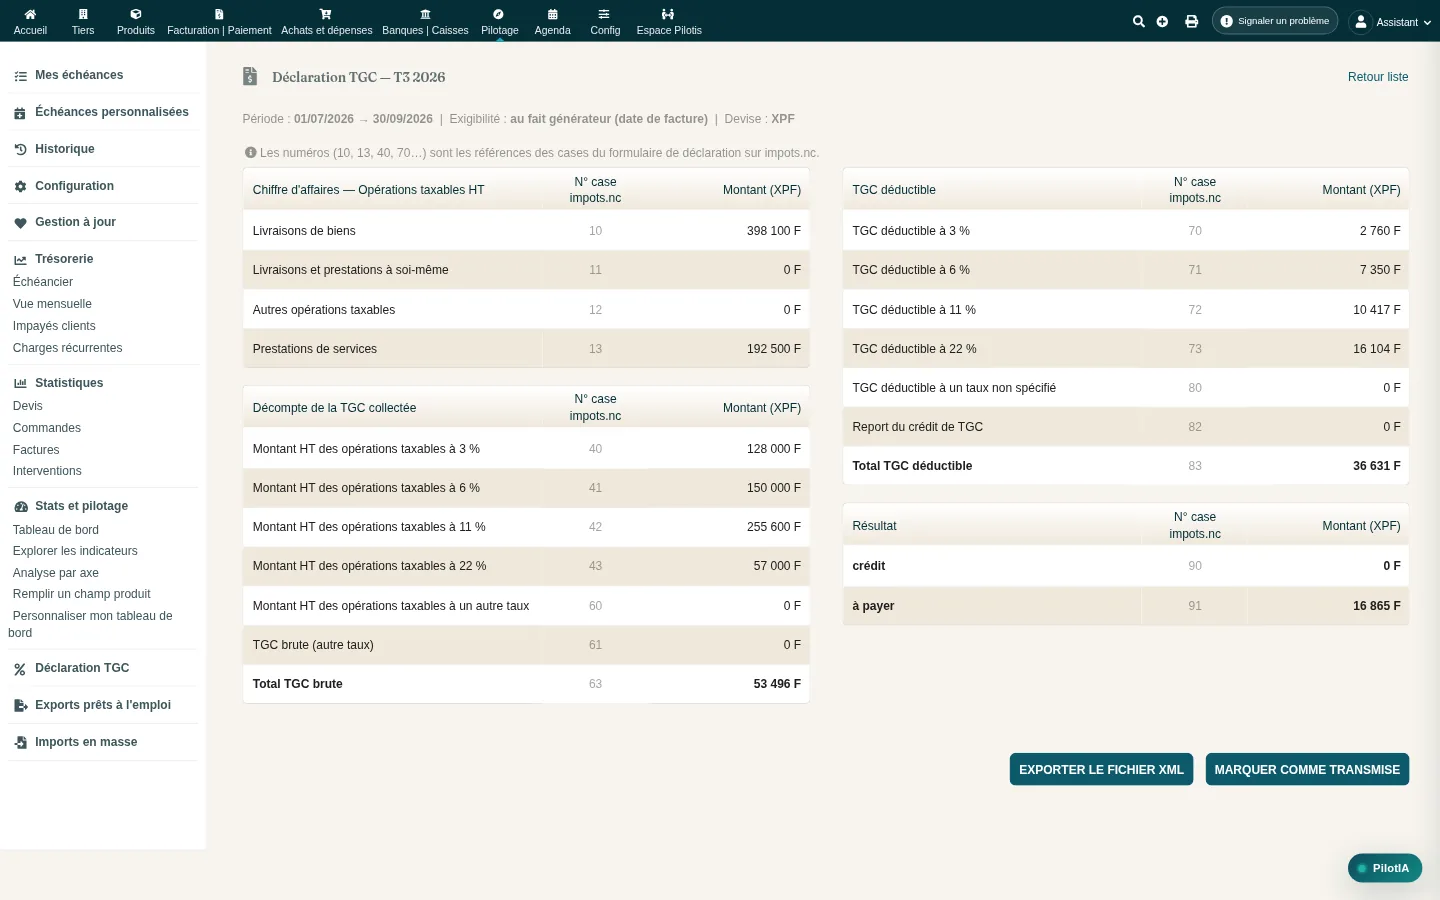Open the Achats et dépenses cart icon
Image resolution: width=1440 pixels, height=900 pixels.
pos(326,14)
